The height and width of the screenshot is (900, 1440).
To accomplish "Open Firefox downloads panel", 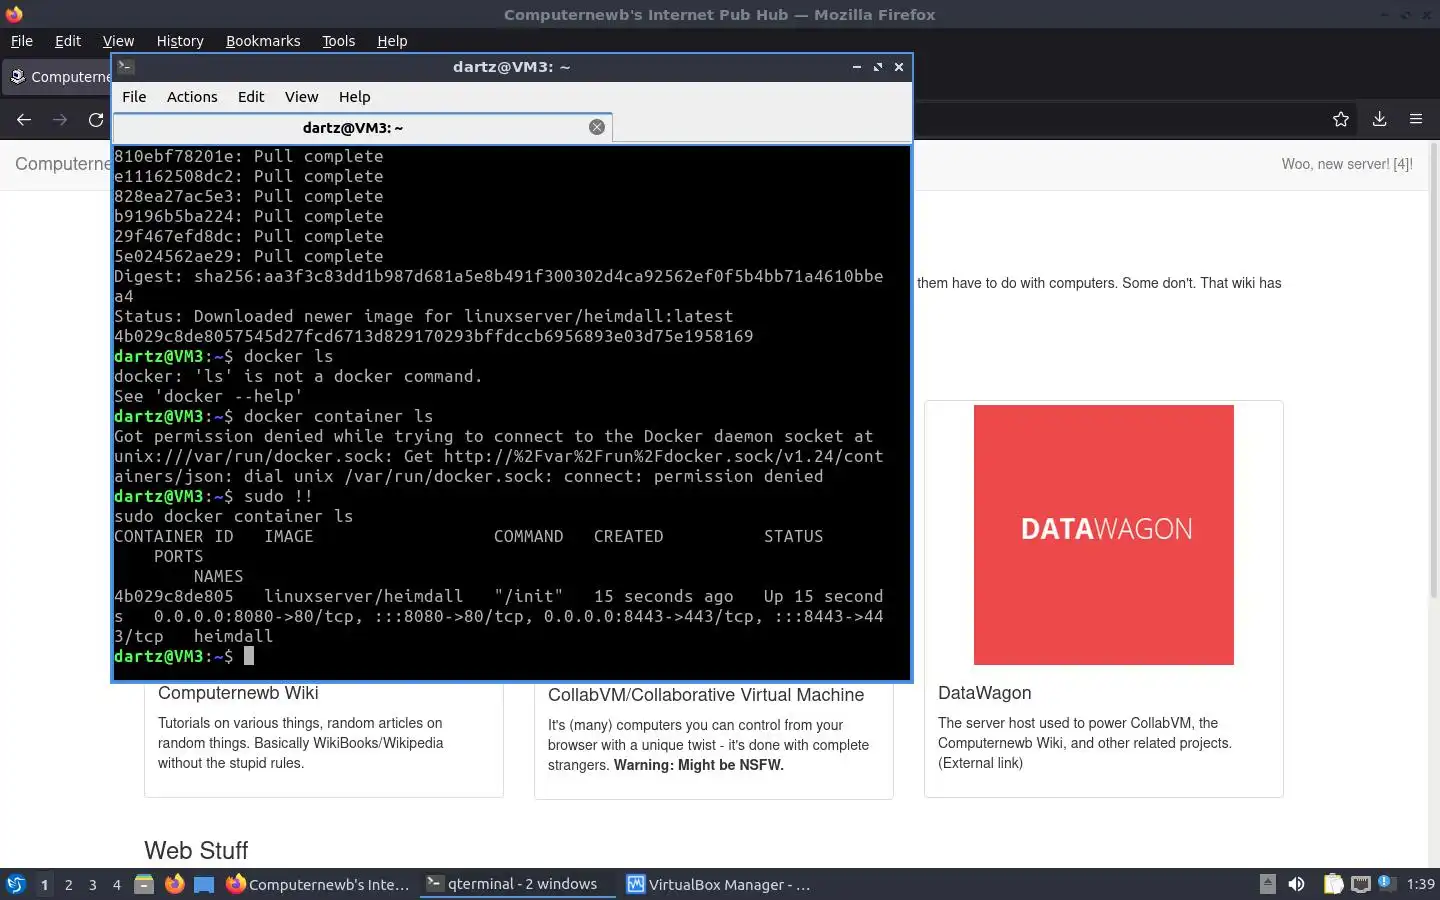I will (1379, 119).
